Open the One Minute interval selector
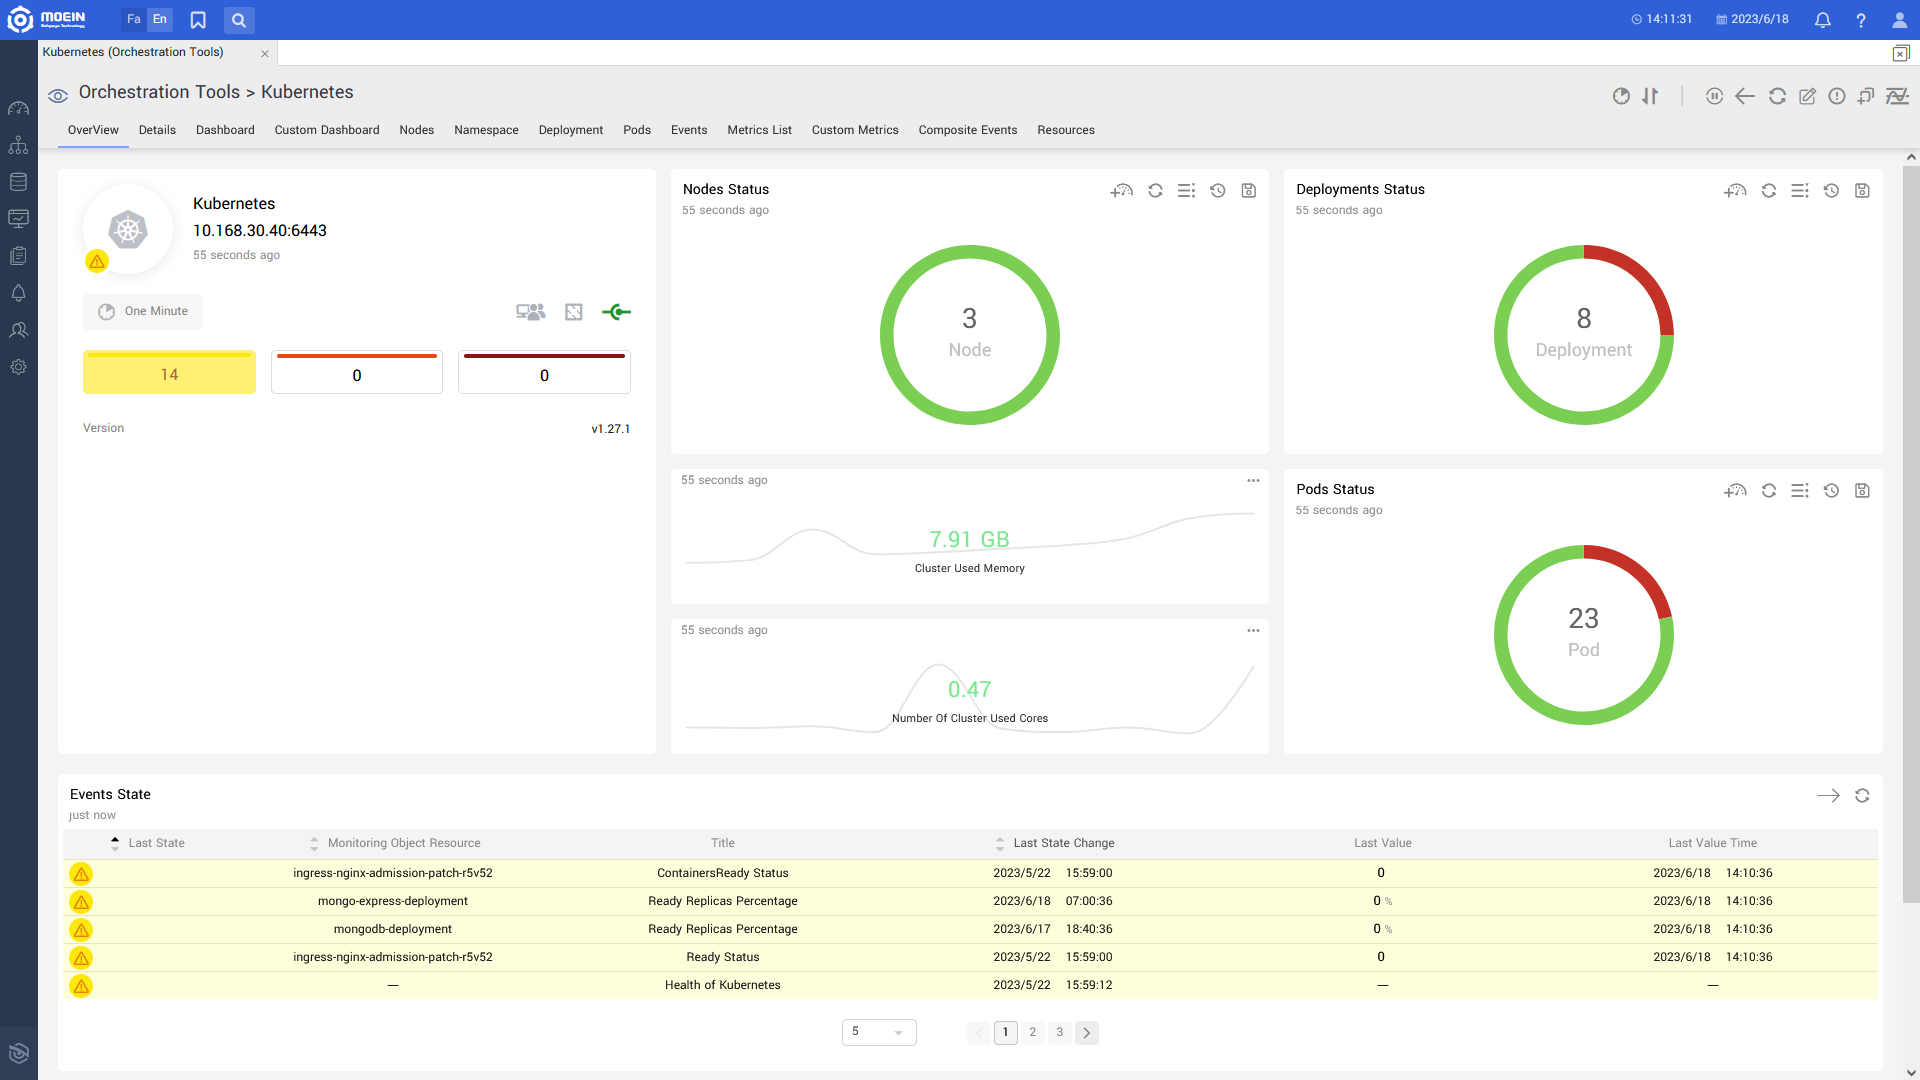The height and width of the screenshot is (1080, 1920). pyautogui.click(x=143, y=312)
